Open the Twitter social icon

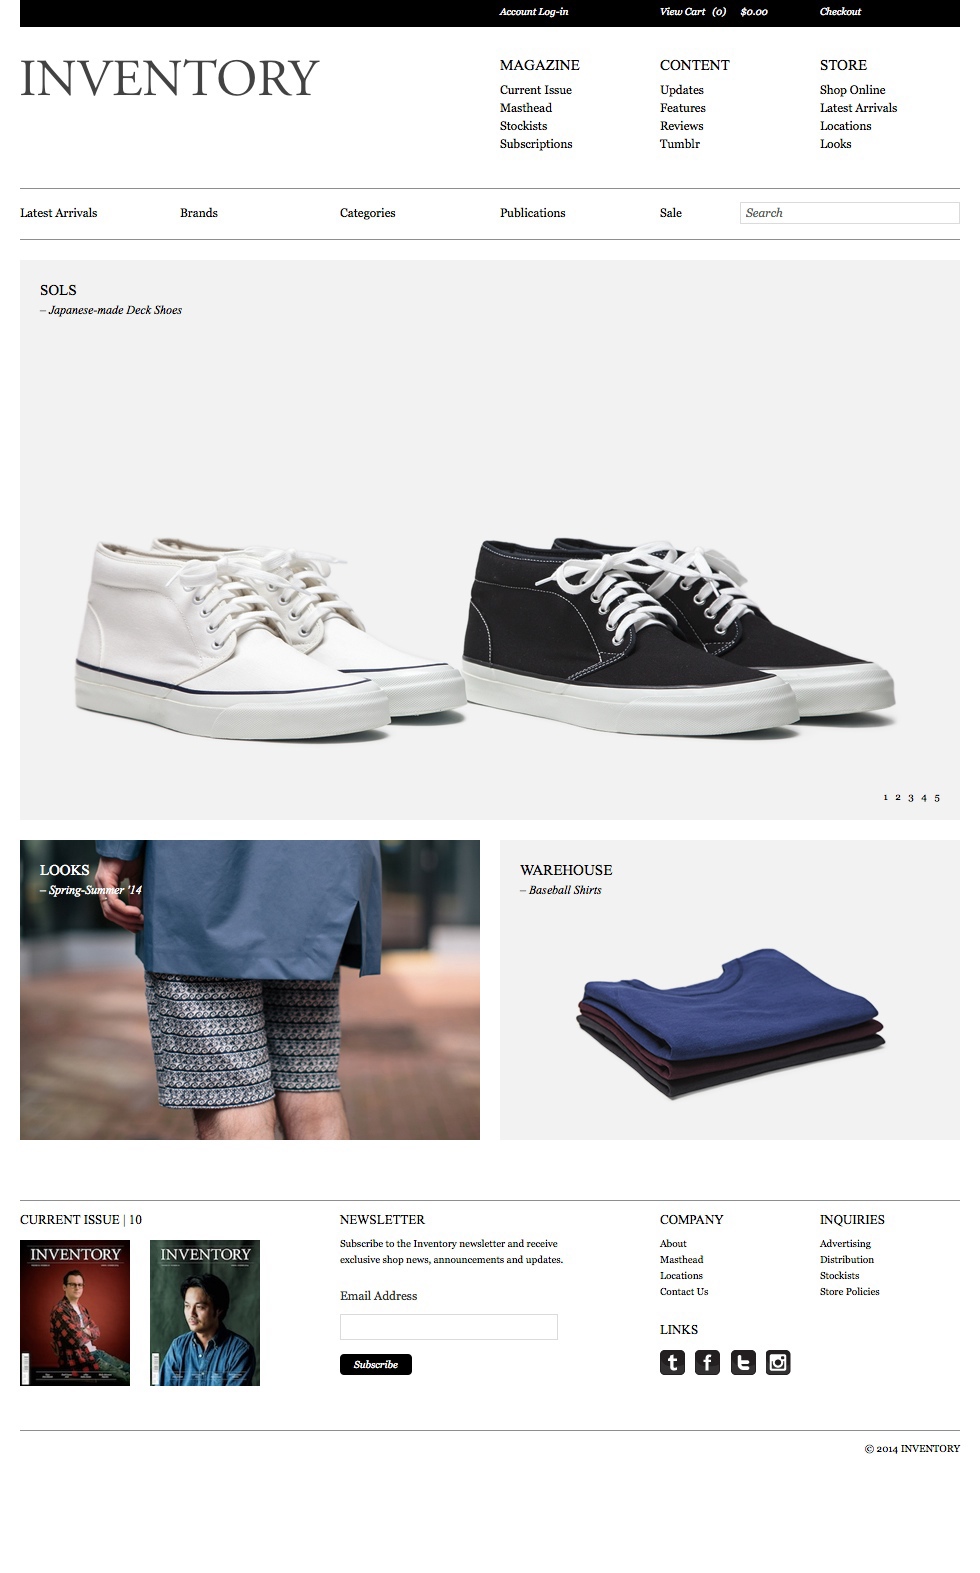click(x=743, y=1362)
